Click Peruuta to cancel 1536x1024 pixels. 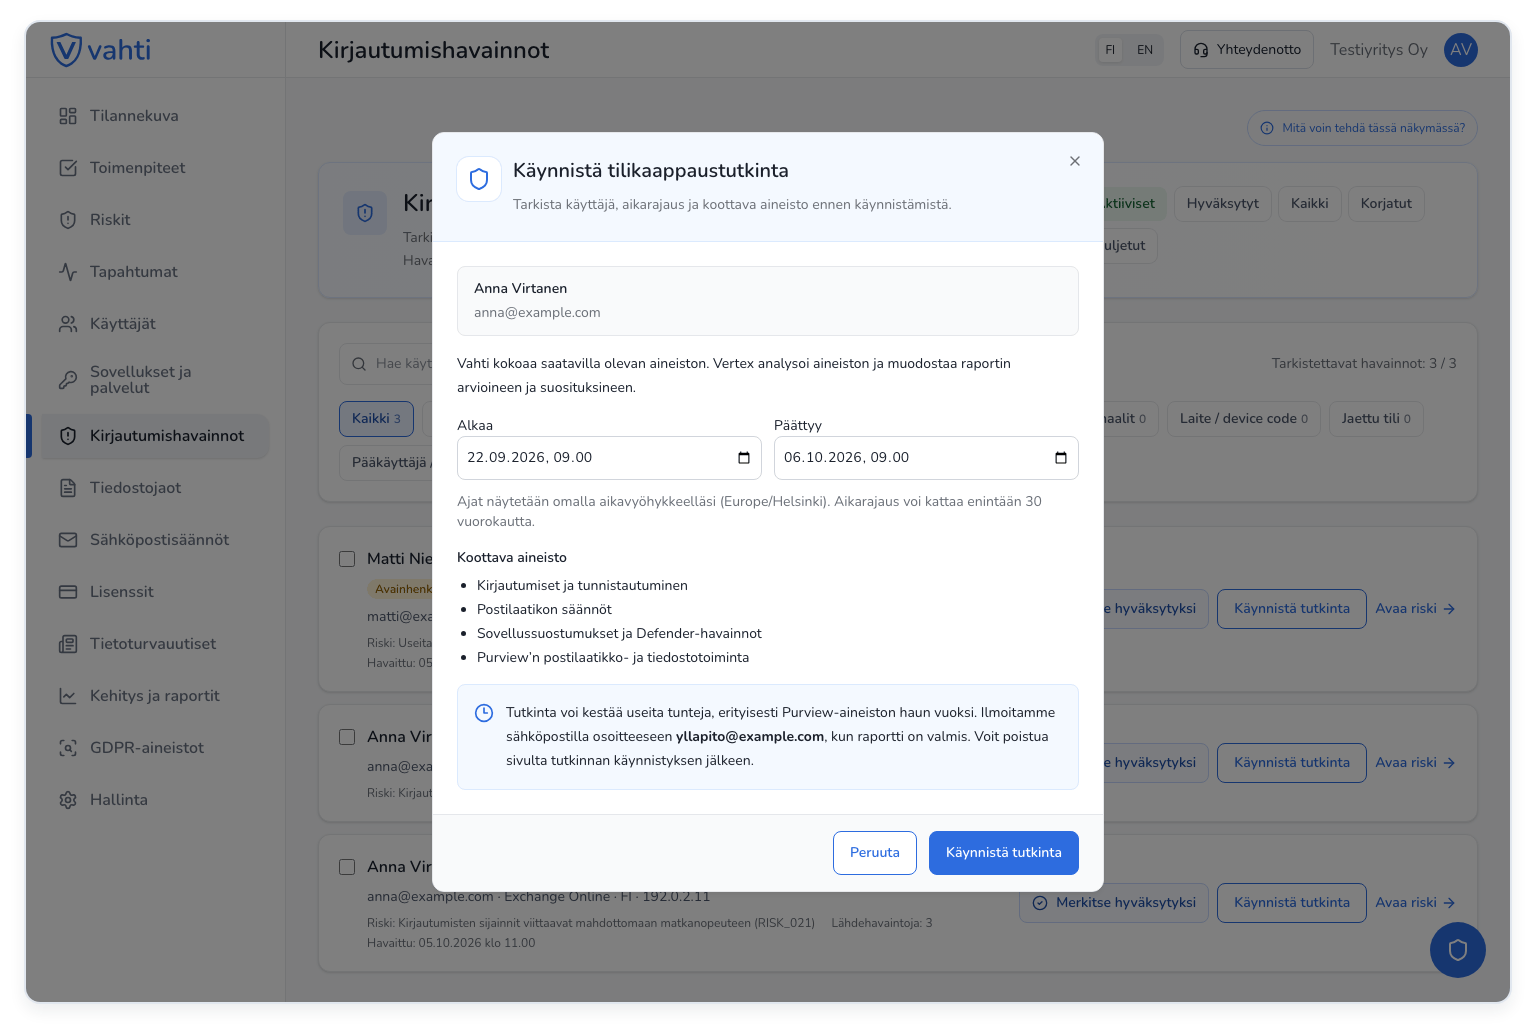[875, 853]
